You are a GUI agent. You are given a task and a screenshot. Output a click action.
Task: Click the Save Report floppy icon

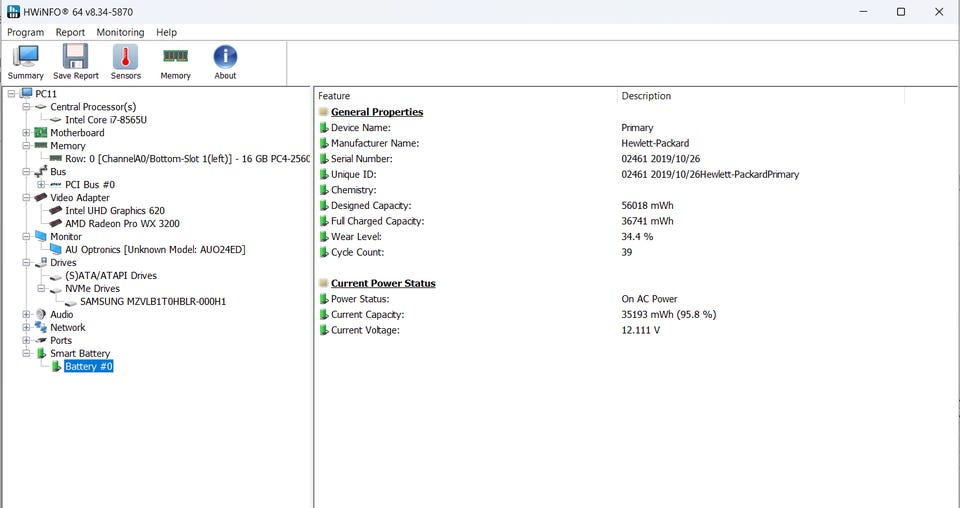[x=75, y=58]
